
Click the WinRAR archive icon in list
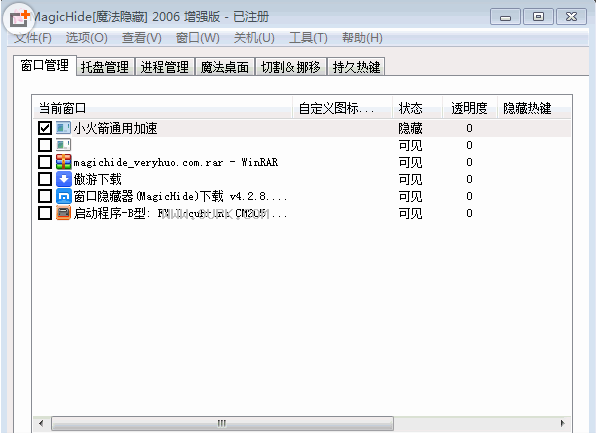63,162
